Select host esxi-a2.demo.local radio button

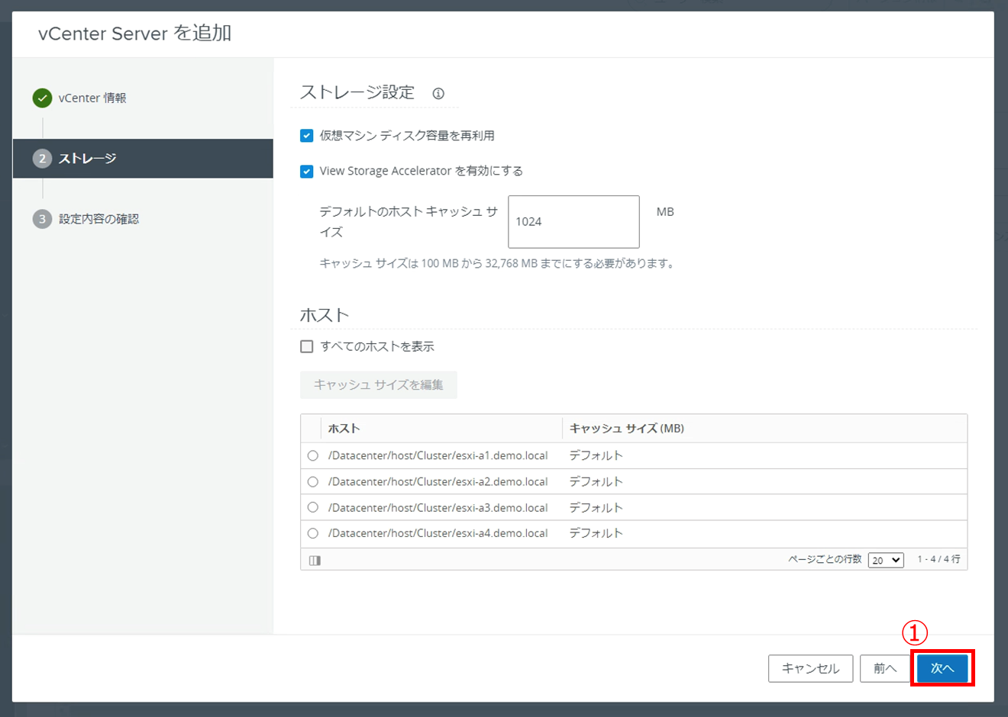click(313, 481)
